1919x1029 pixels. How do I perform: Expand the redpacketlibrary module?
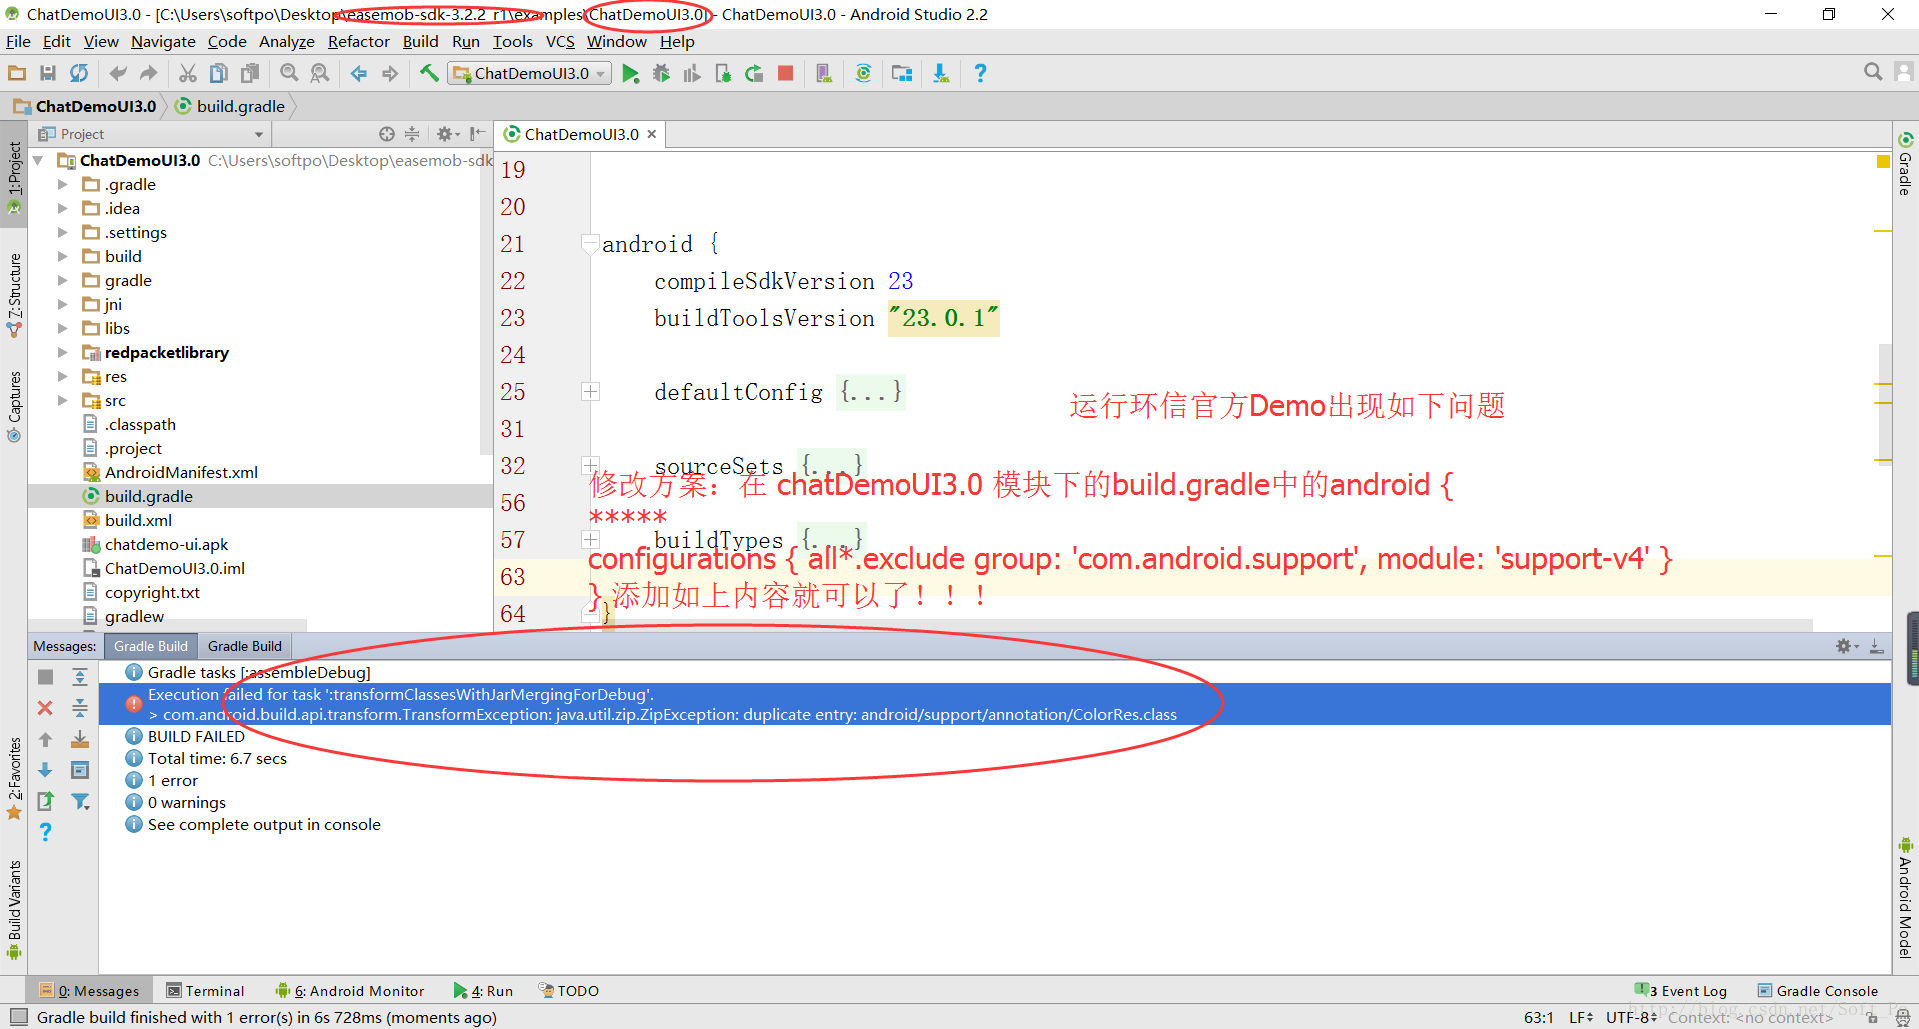pyautogui.click(x=63, y=352)
